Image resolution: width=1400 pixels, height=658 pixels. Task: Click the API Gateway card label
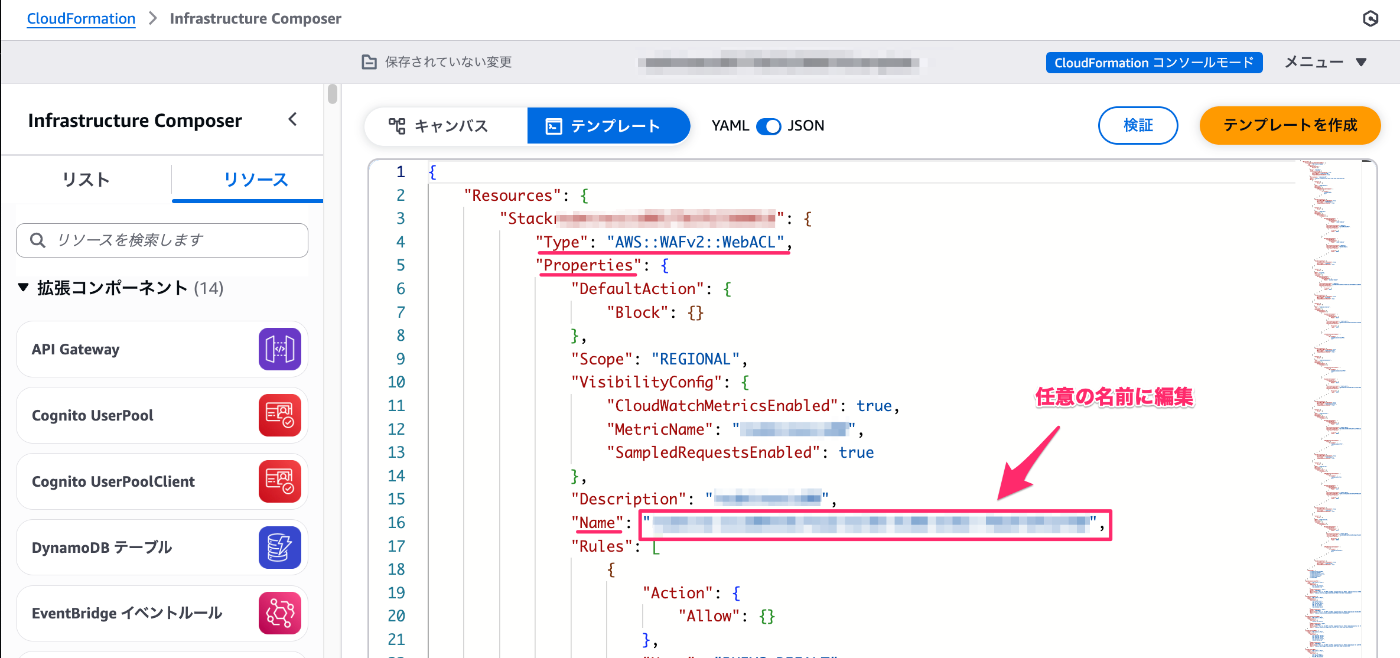[x=75, y=349]
